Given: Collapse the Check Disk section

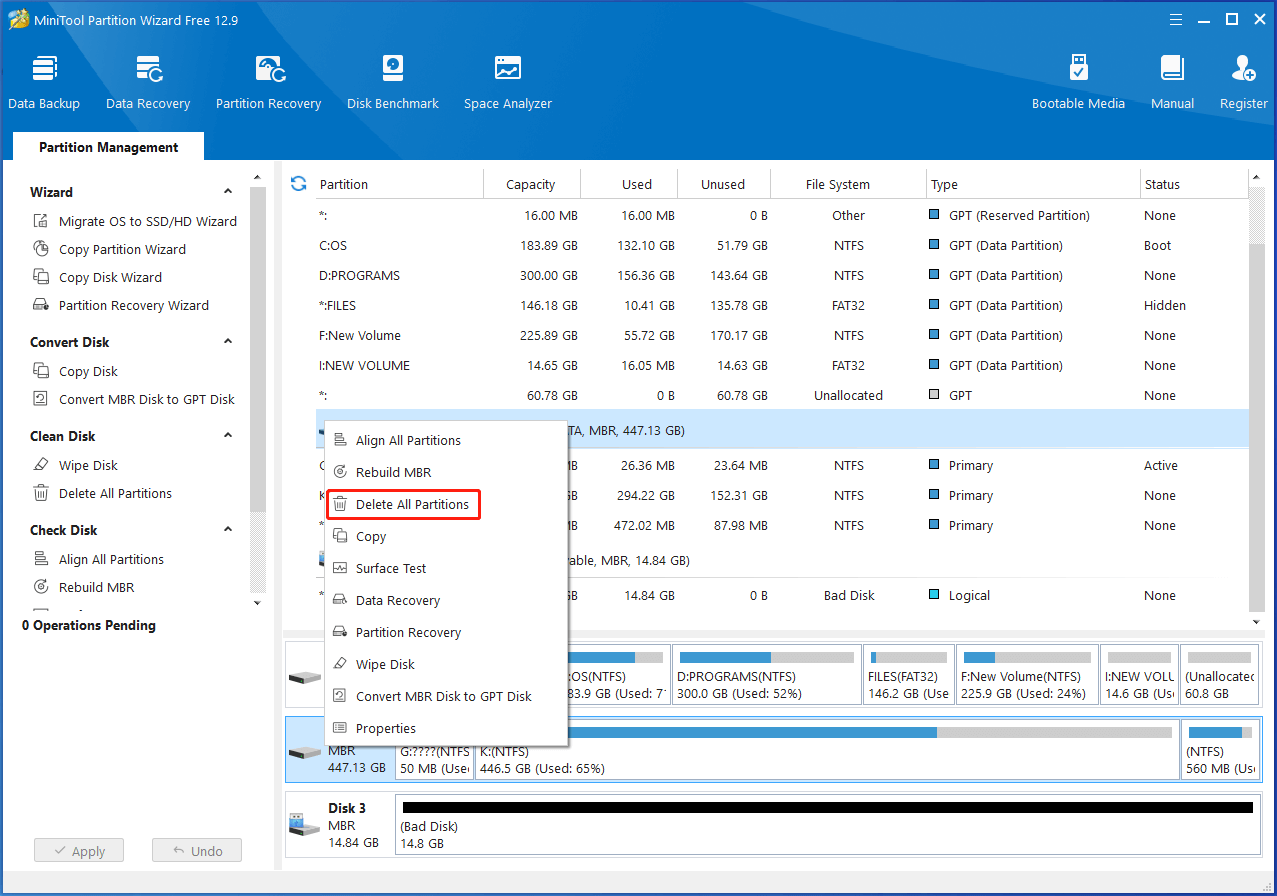Looking at the screenshot, I should [x=228, y=530].
